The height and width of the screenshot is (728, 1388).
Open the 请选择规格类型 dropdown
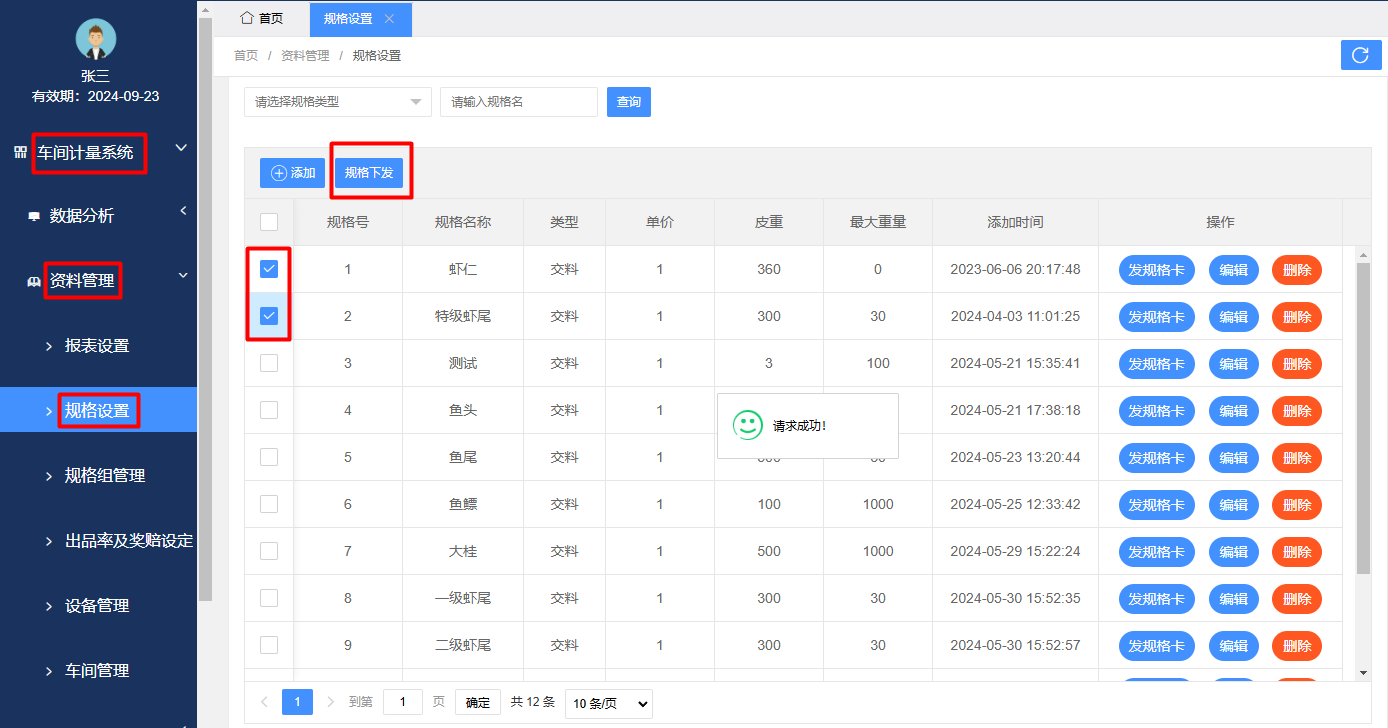(338, 102)
